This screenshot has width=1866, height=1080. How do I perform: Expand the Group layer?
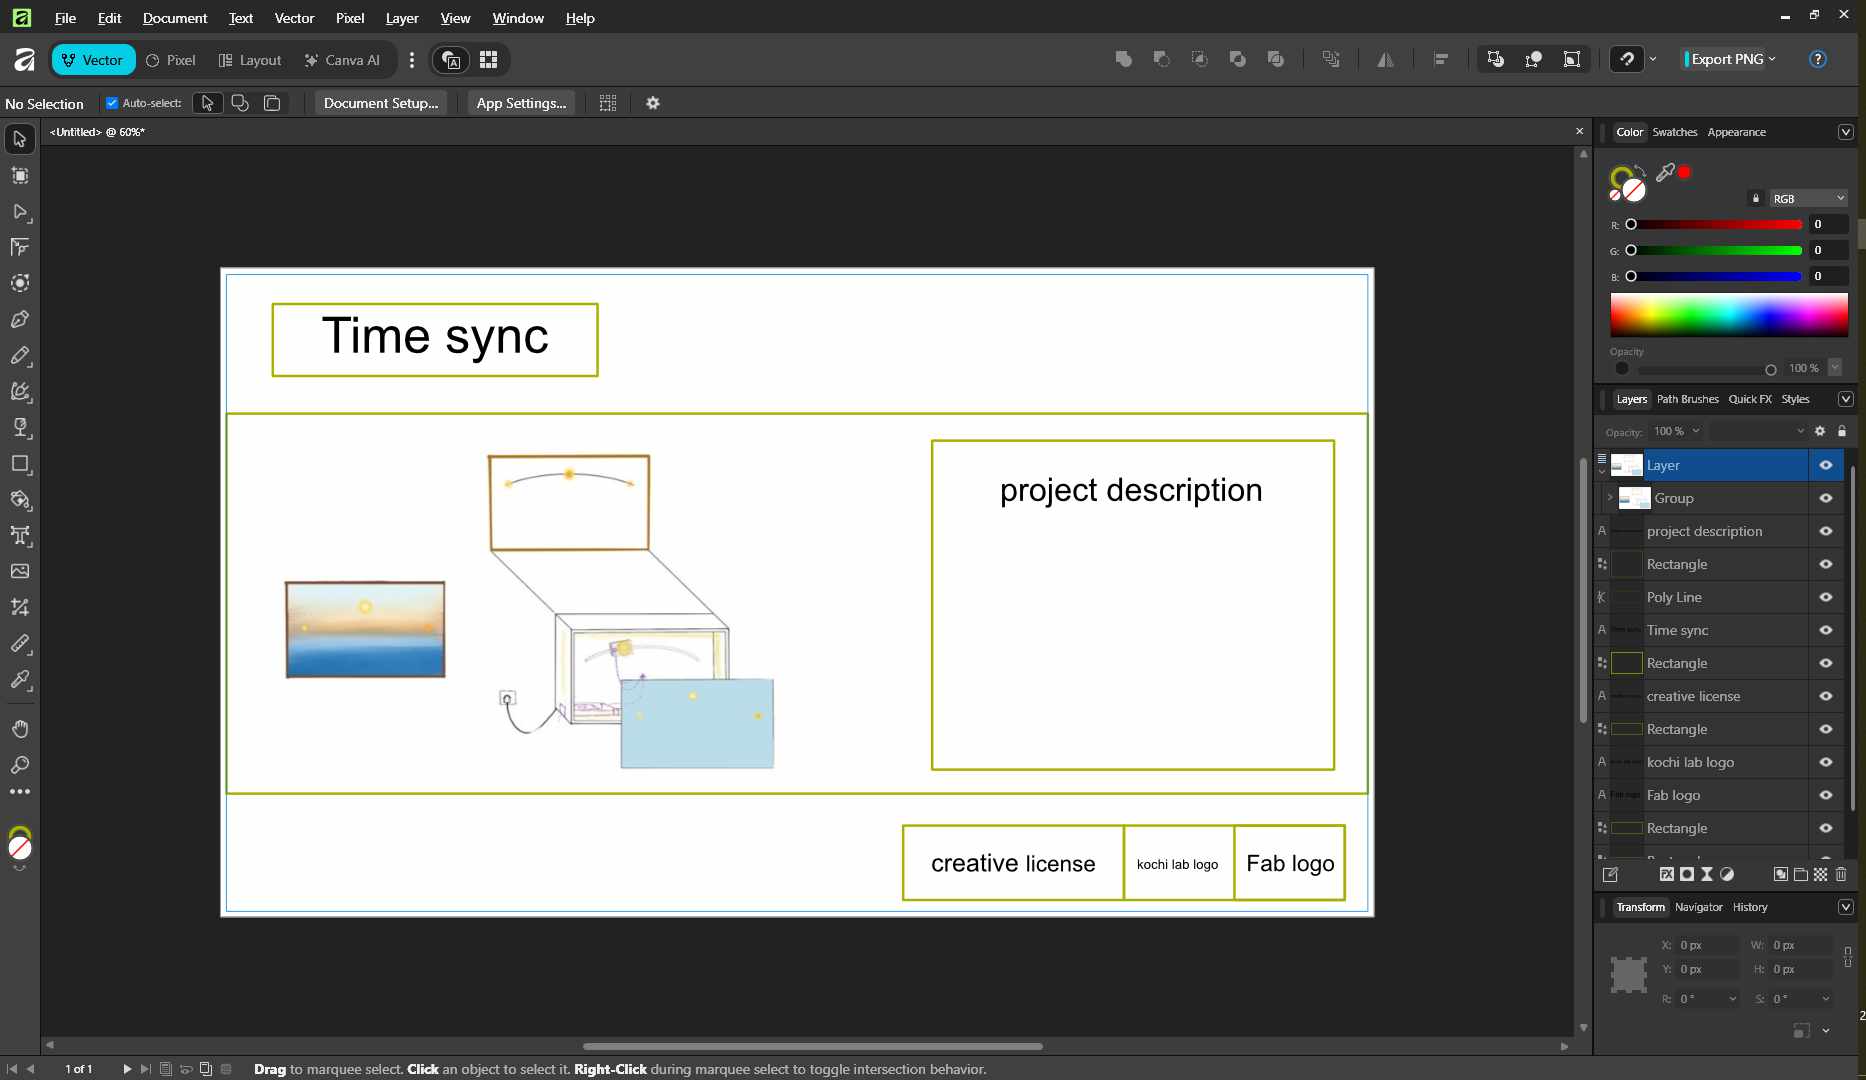point(1609,497)
